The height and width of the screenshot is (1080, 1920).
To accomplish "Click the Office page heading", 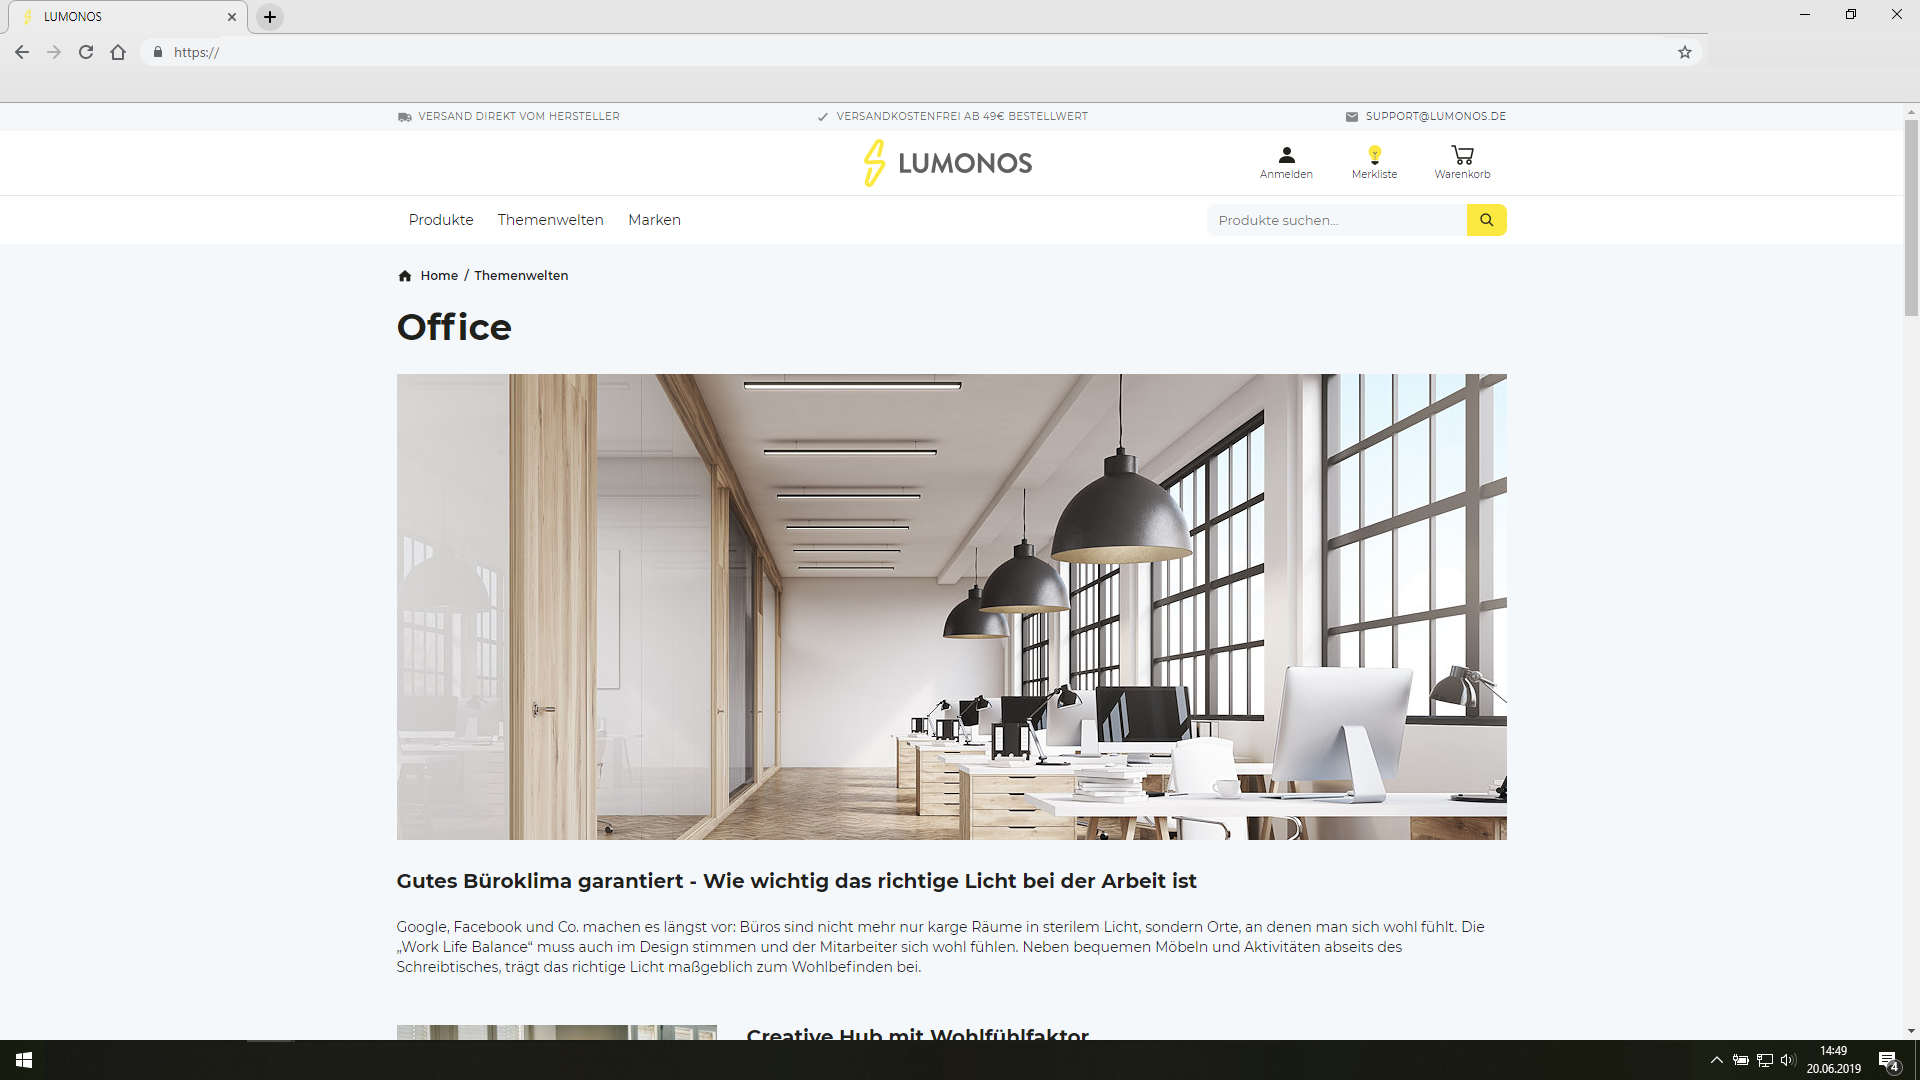I will click(x=454, y=328).
